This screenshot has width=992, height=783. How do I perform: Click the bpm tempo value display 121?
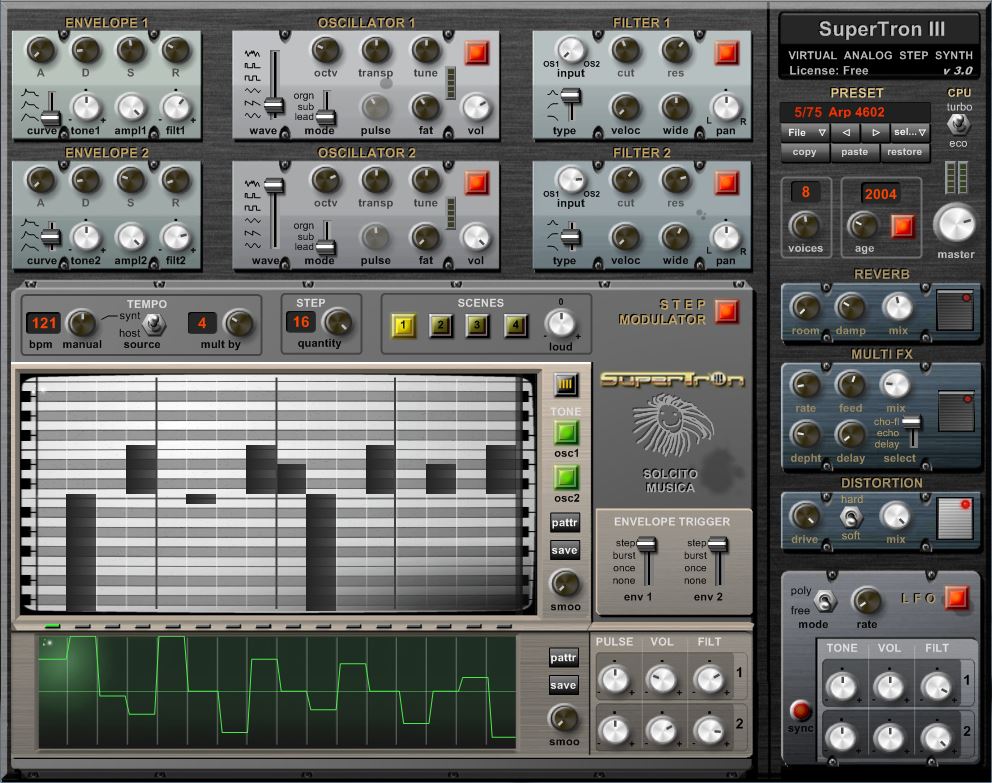44,323
